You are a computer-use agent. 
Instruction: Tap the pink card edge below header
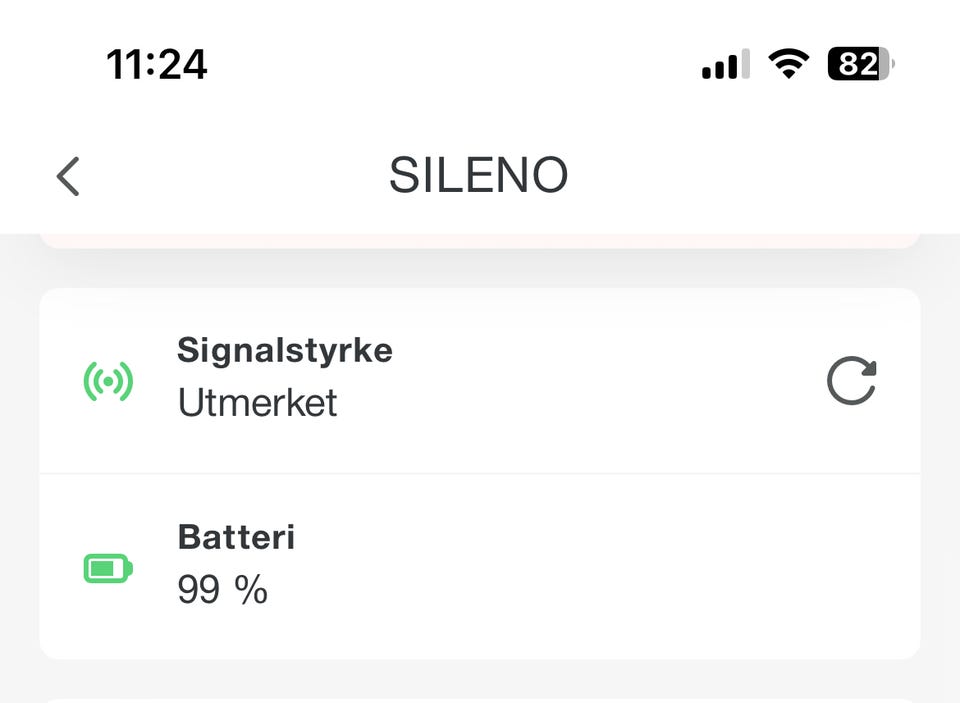click(480, 240)
